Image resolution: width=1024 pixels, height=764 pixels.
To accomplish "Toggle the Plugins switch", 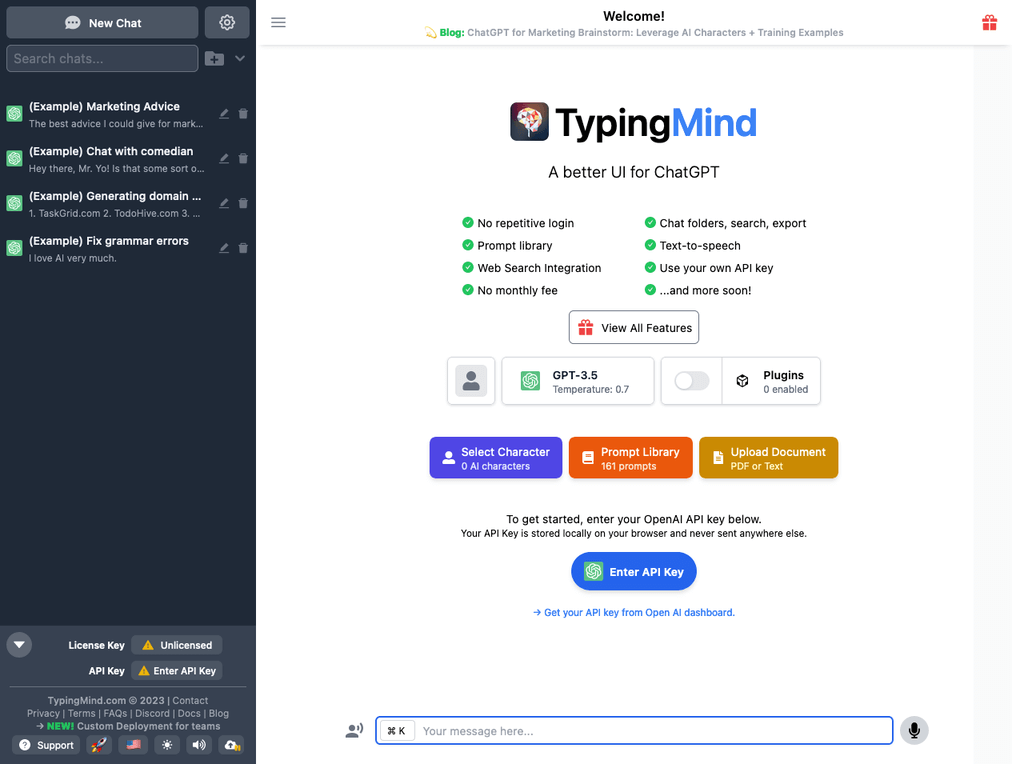I will (691, 381).
